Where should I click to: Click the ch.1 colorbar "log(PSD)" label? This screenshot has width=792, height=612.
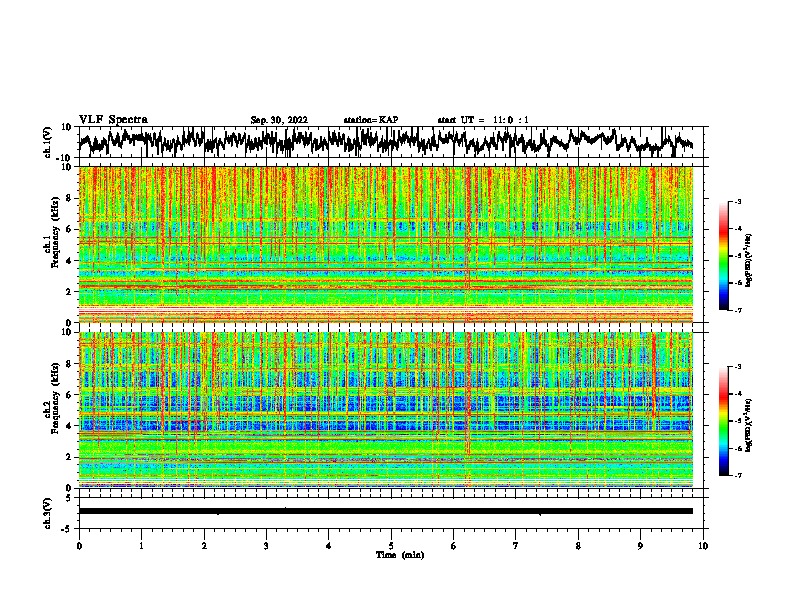(x=749, y=260)
